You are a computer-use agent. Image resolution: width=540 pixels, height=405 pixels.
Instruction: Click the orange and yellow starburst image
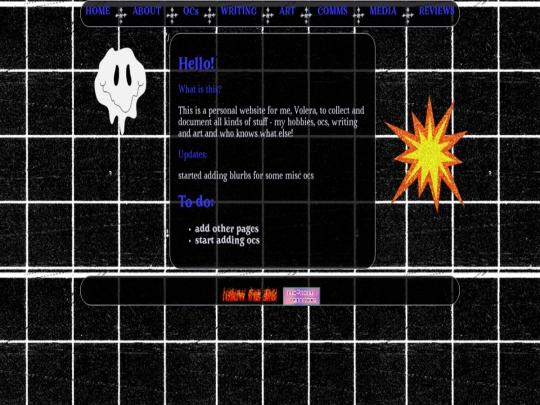[x=426, y=154]
